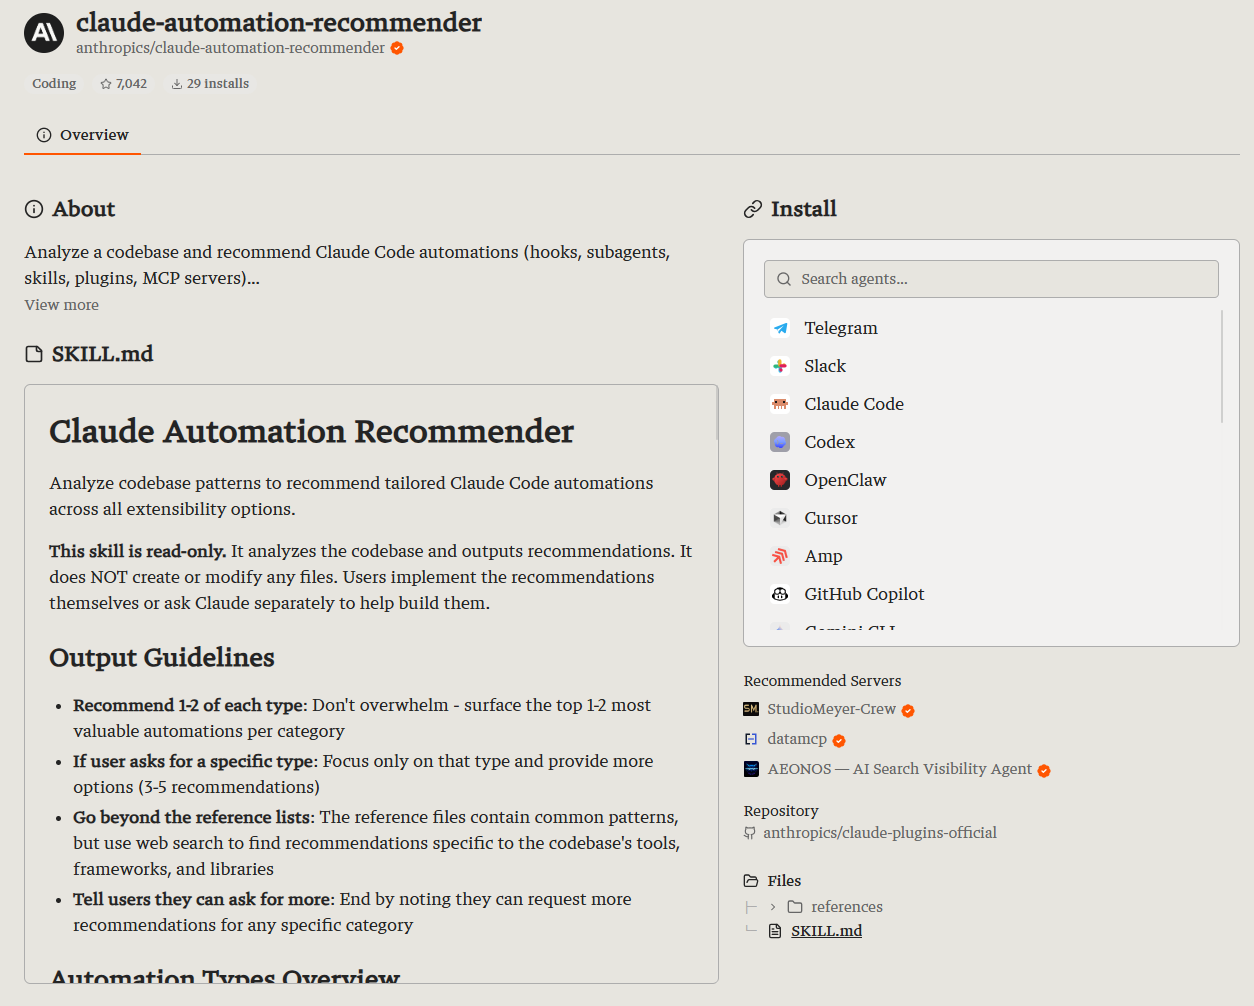Click the Codex icon in agents list

[780, 442]
